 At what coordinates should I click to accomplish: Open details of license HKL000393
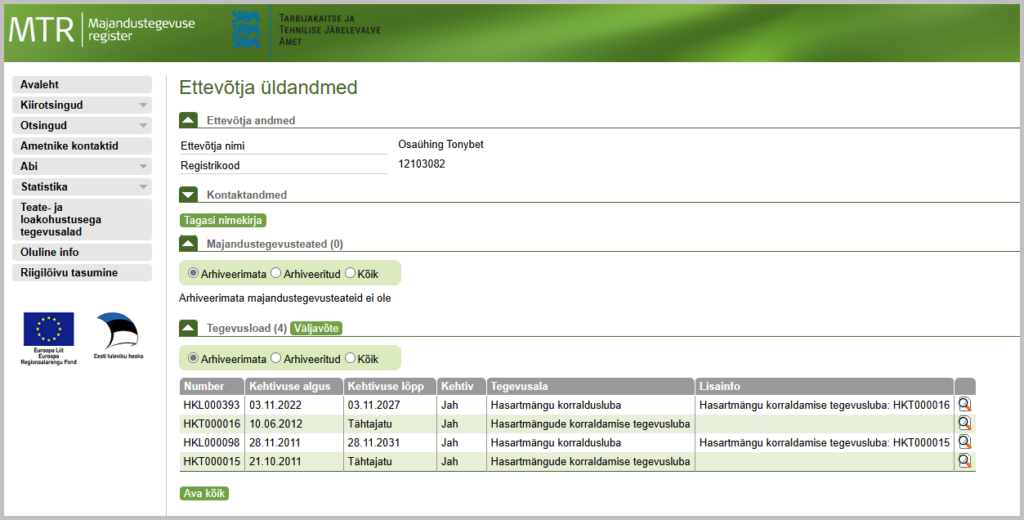pos(965,404)
